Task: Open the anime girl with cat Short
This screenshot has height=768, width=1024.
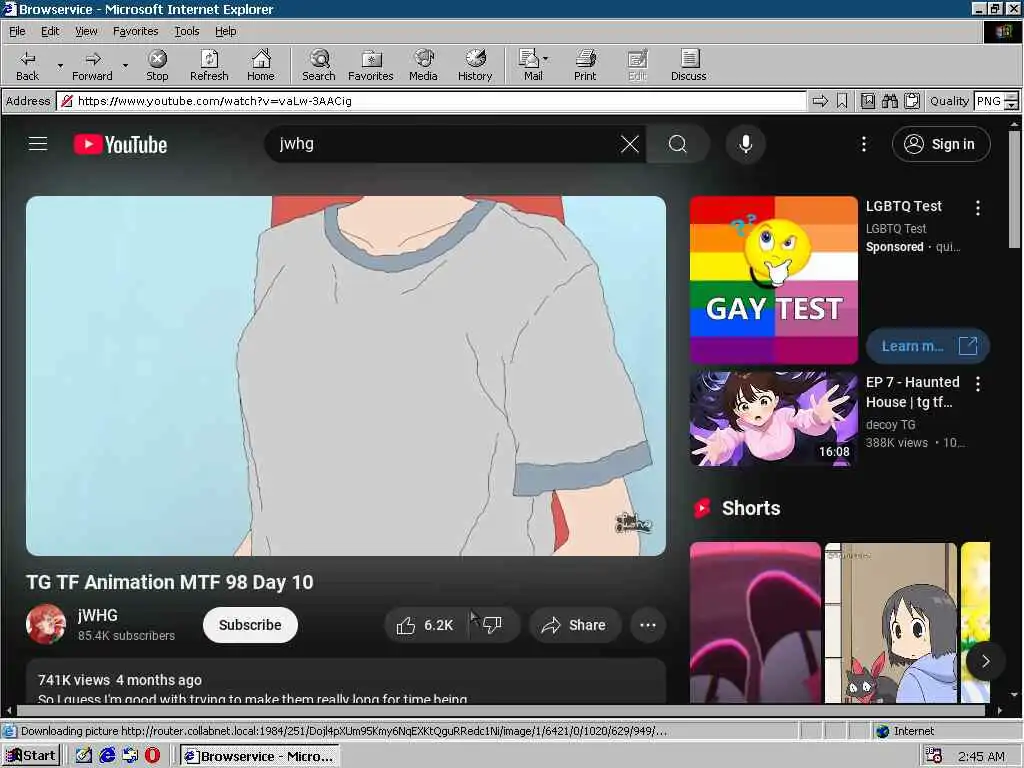Action: [x=891, y=622]
